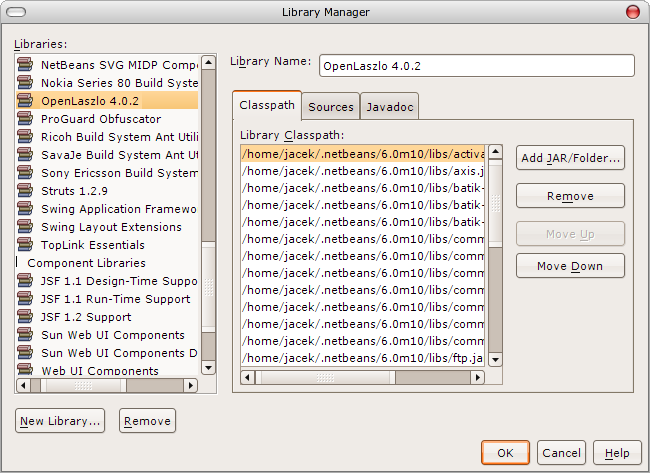Click classpath list scroll right arrow
The image size is (650, 473).
click(x=478, y=377)
